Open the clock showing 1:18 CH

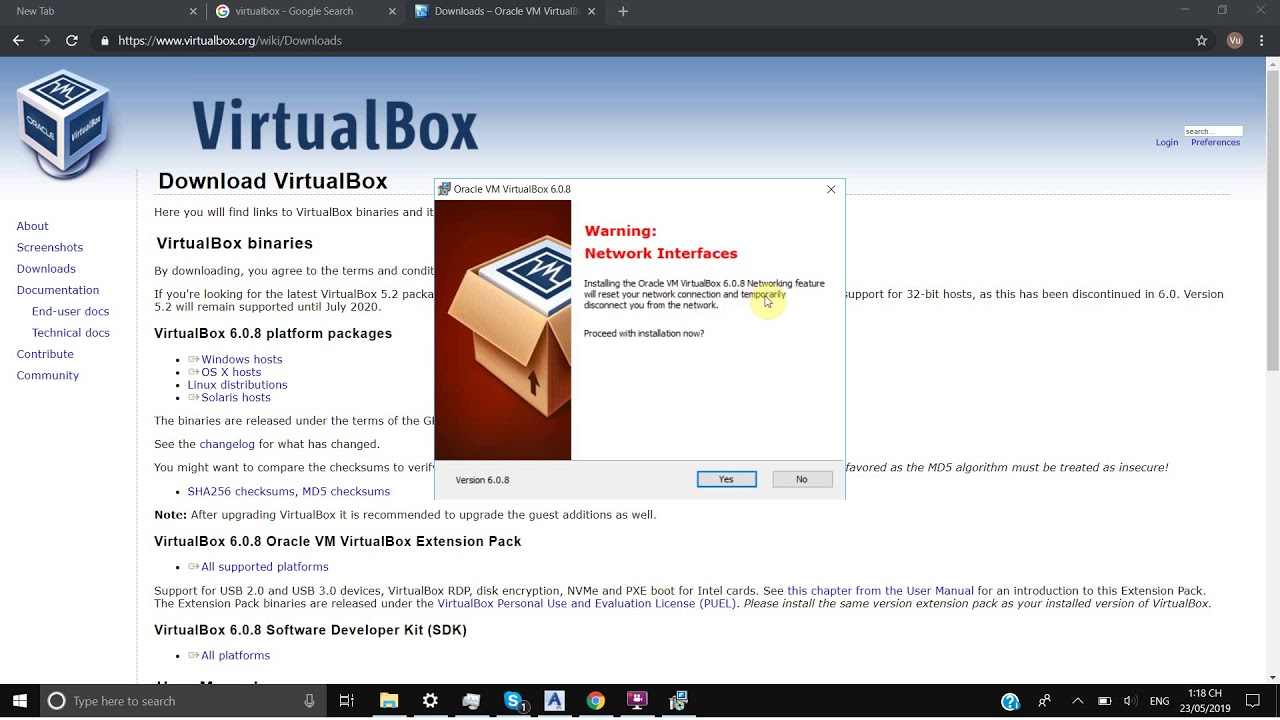point(1204,701)
